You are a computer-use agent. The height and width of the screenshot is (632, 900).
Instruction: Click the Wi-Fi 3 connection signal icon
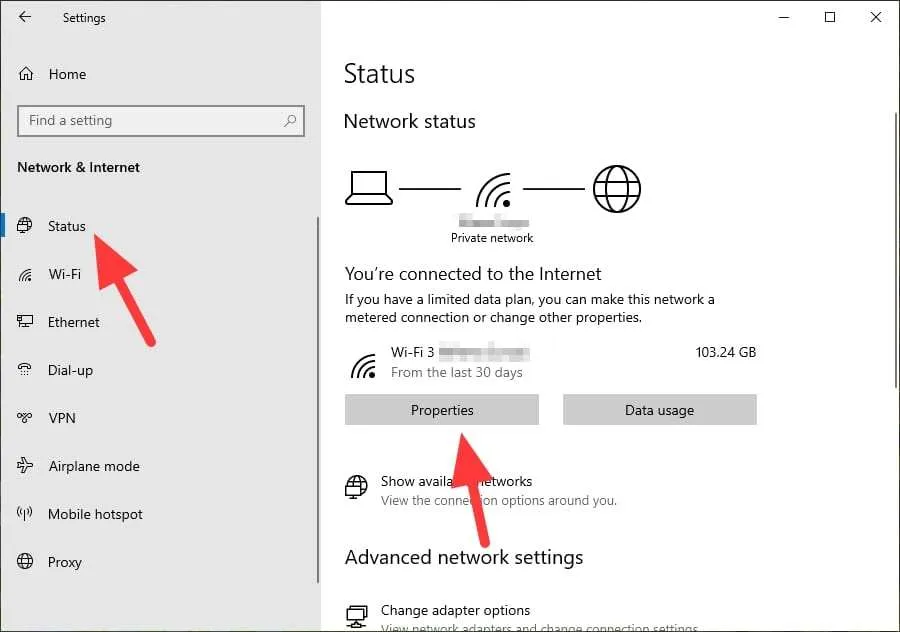point(363,366)
